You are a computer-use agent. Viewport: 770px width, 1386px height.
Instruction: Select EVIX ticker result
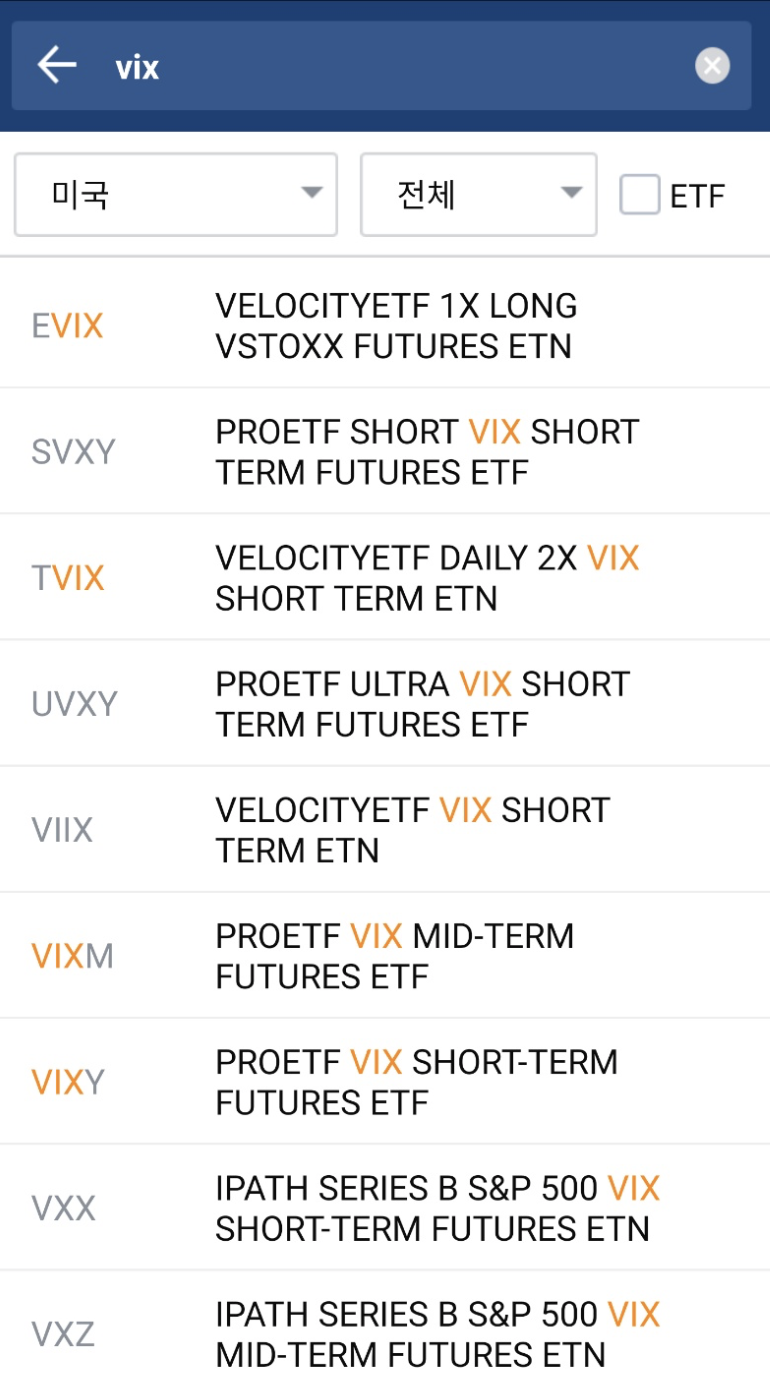click(68, 326)
